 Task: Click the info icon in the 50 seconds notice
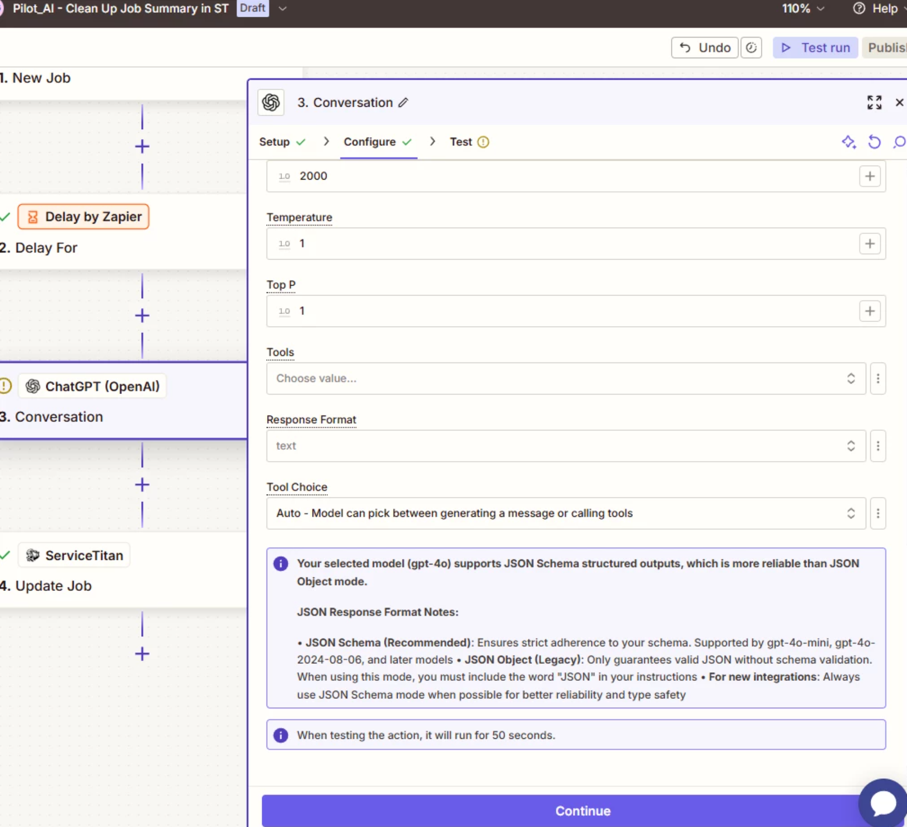(281, 735)
